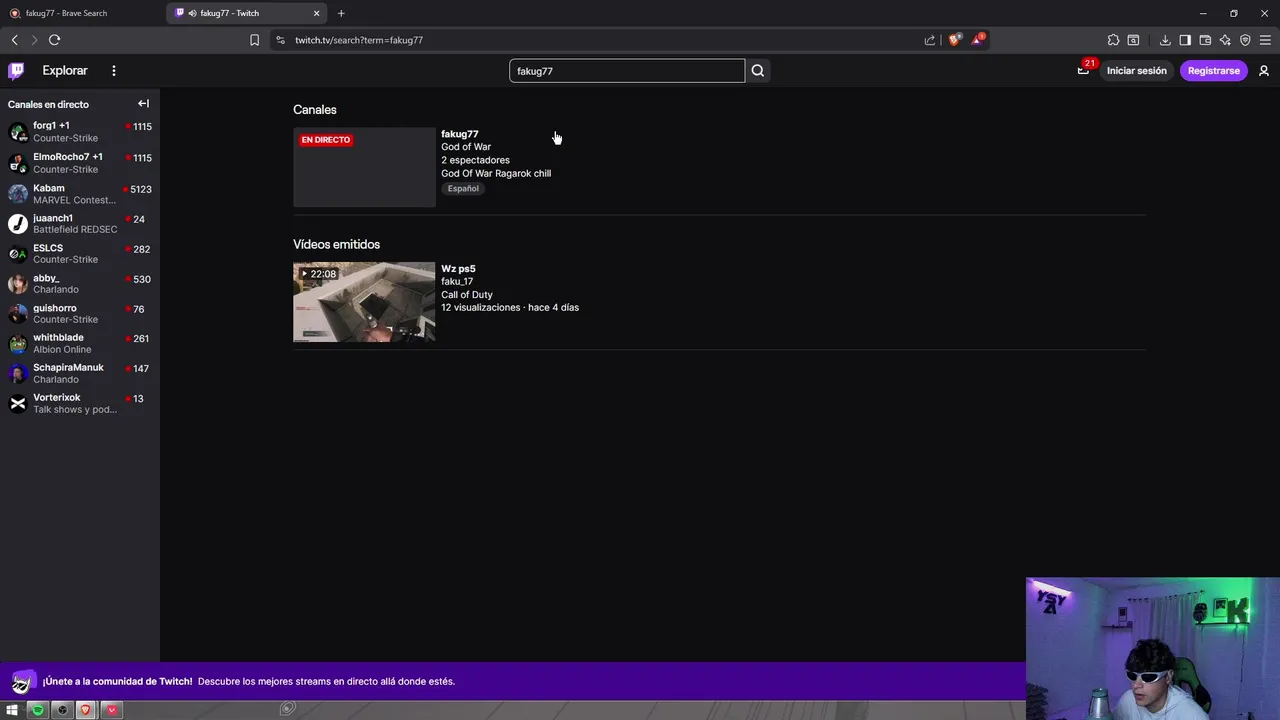This screenshot has width=1280, height=720.
Task: Open the red pocket app in the taskbar
Action: [111, 710]
